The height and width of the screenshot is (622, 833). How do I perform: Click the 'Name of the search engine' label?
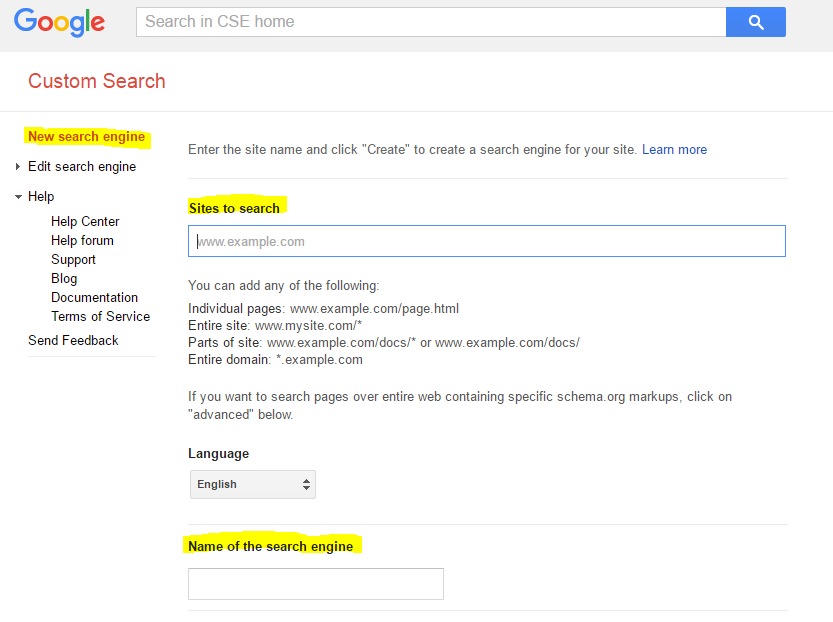(x=270, y=547)
